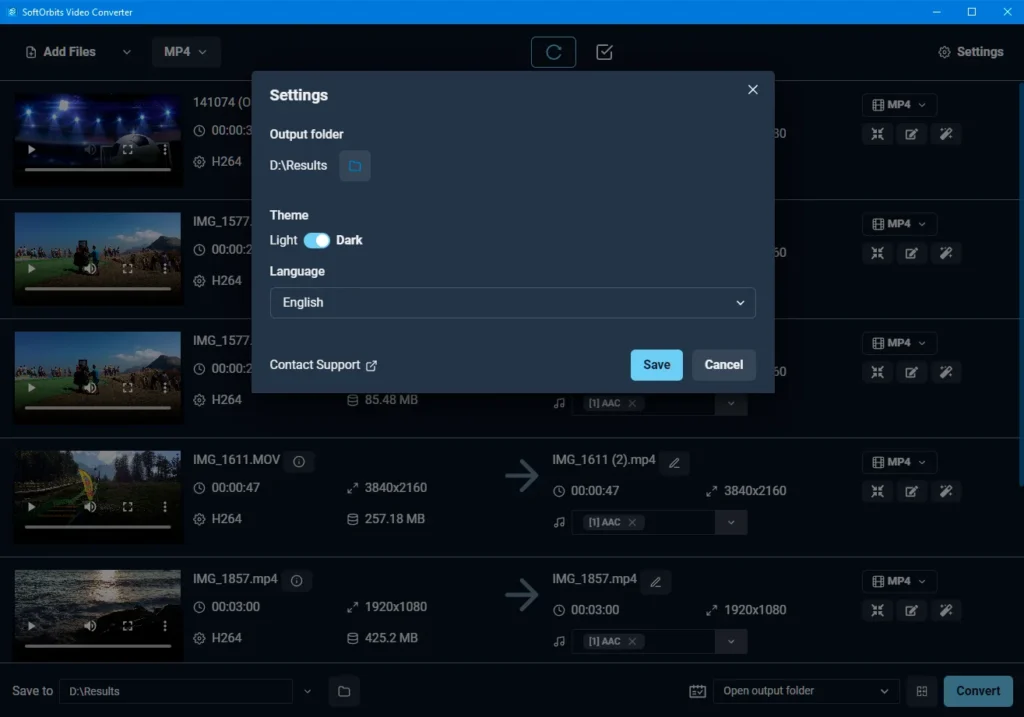1024x717 pixels.
Task: Open the Language dropdown in Settings
Action: click(512, 302)
